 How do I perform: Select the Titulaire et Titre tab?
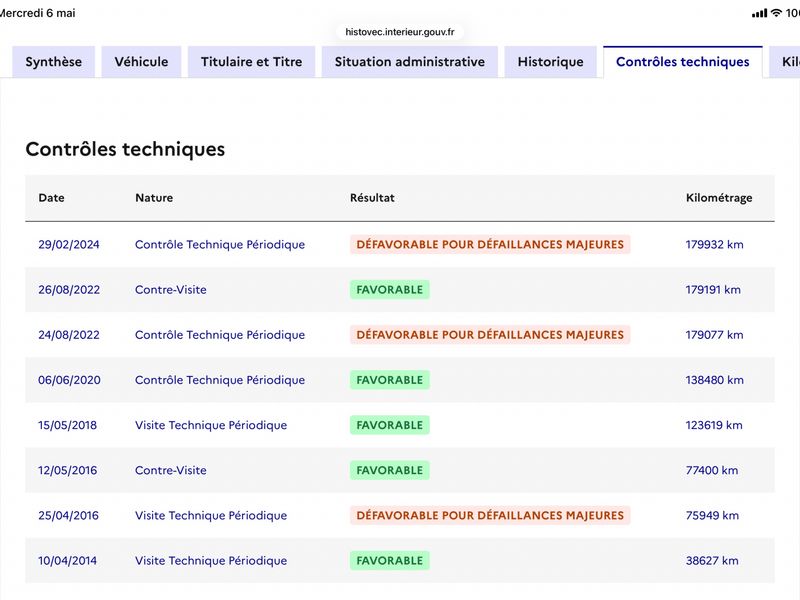[252, 62]
